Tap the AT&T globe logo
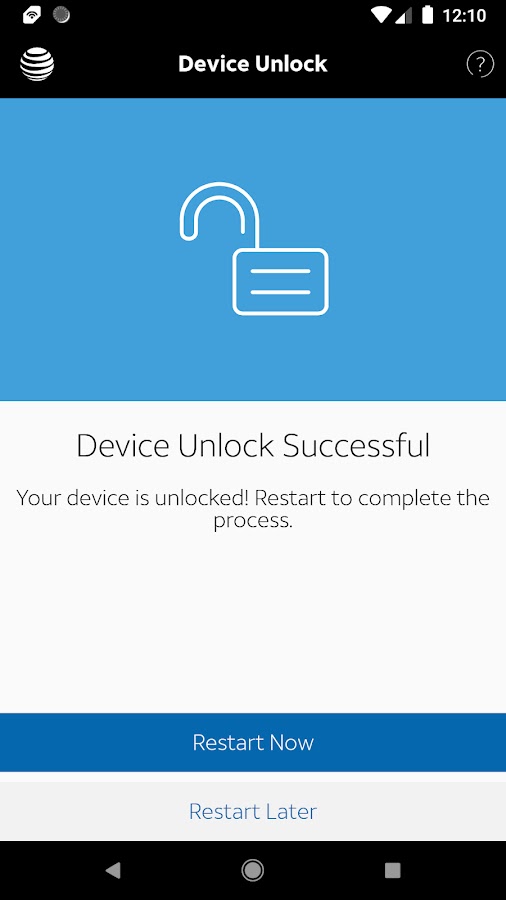Screen dimensions: 506x900 pyautogui.click(x=37, y=64)
